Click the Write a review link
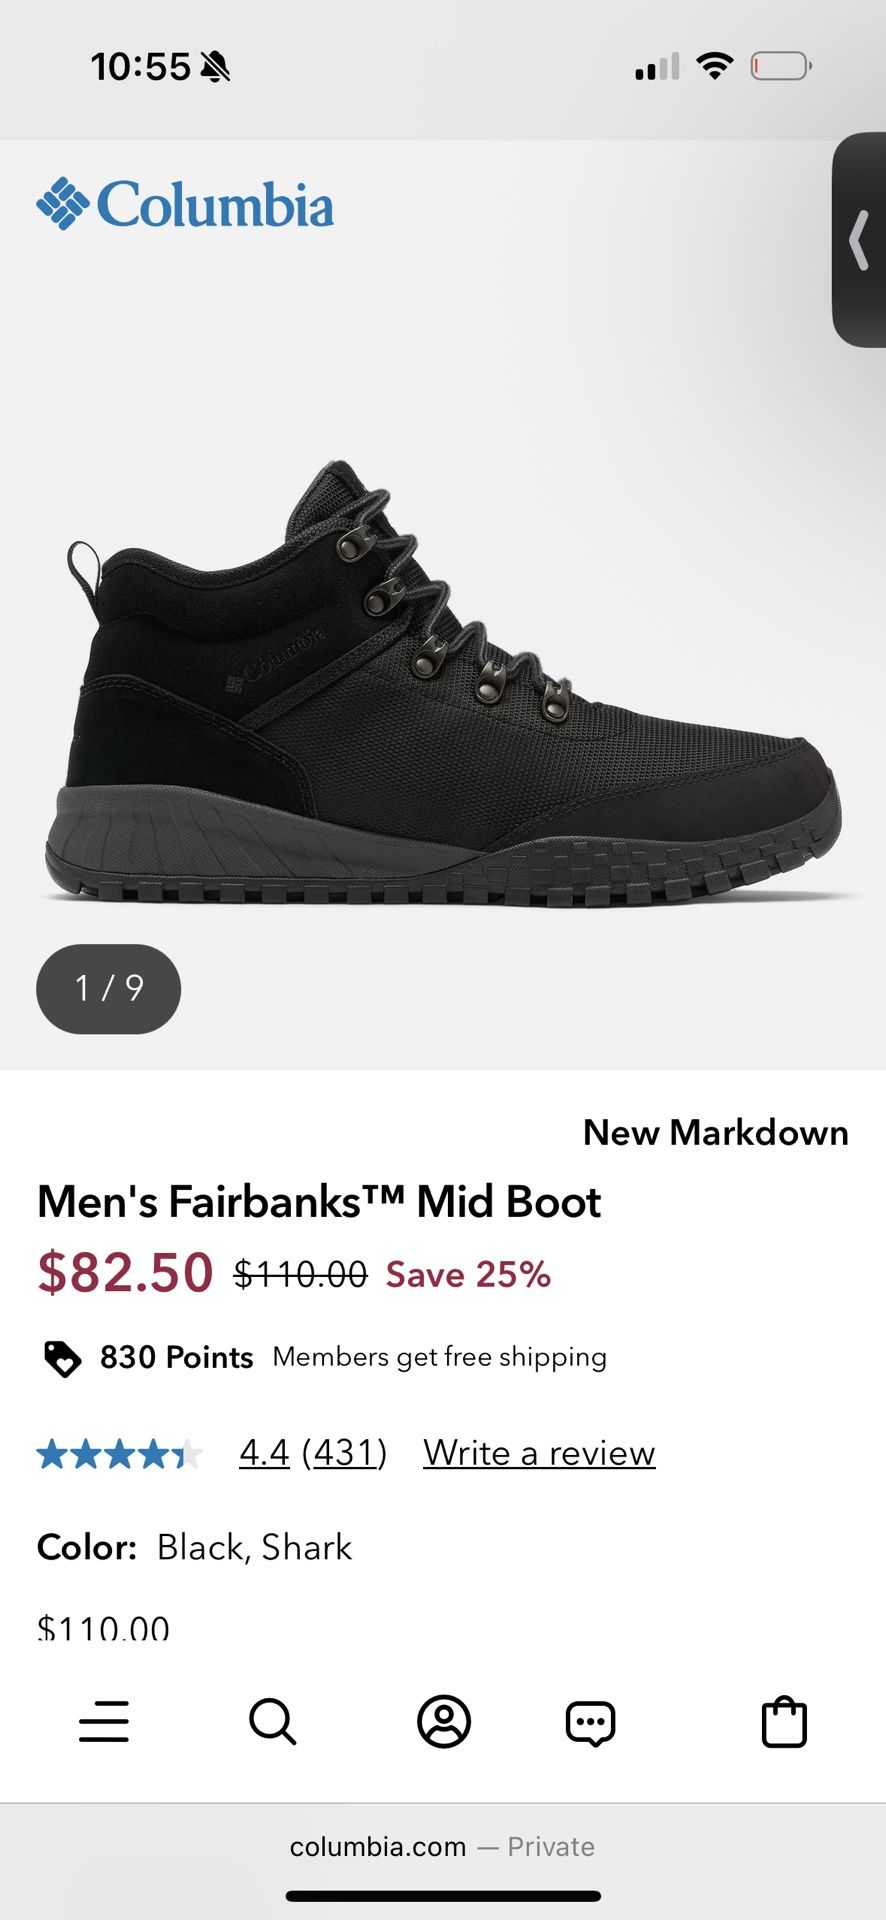 tap(539, 1452)
